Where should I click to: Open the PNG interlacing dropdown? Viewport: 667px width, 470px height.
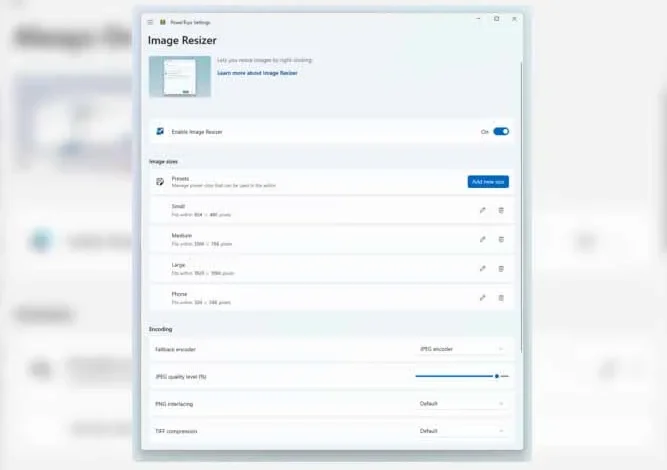pos(462,404)
